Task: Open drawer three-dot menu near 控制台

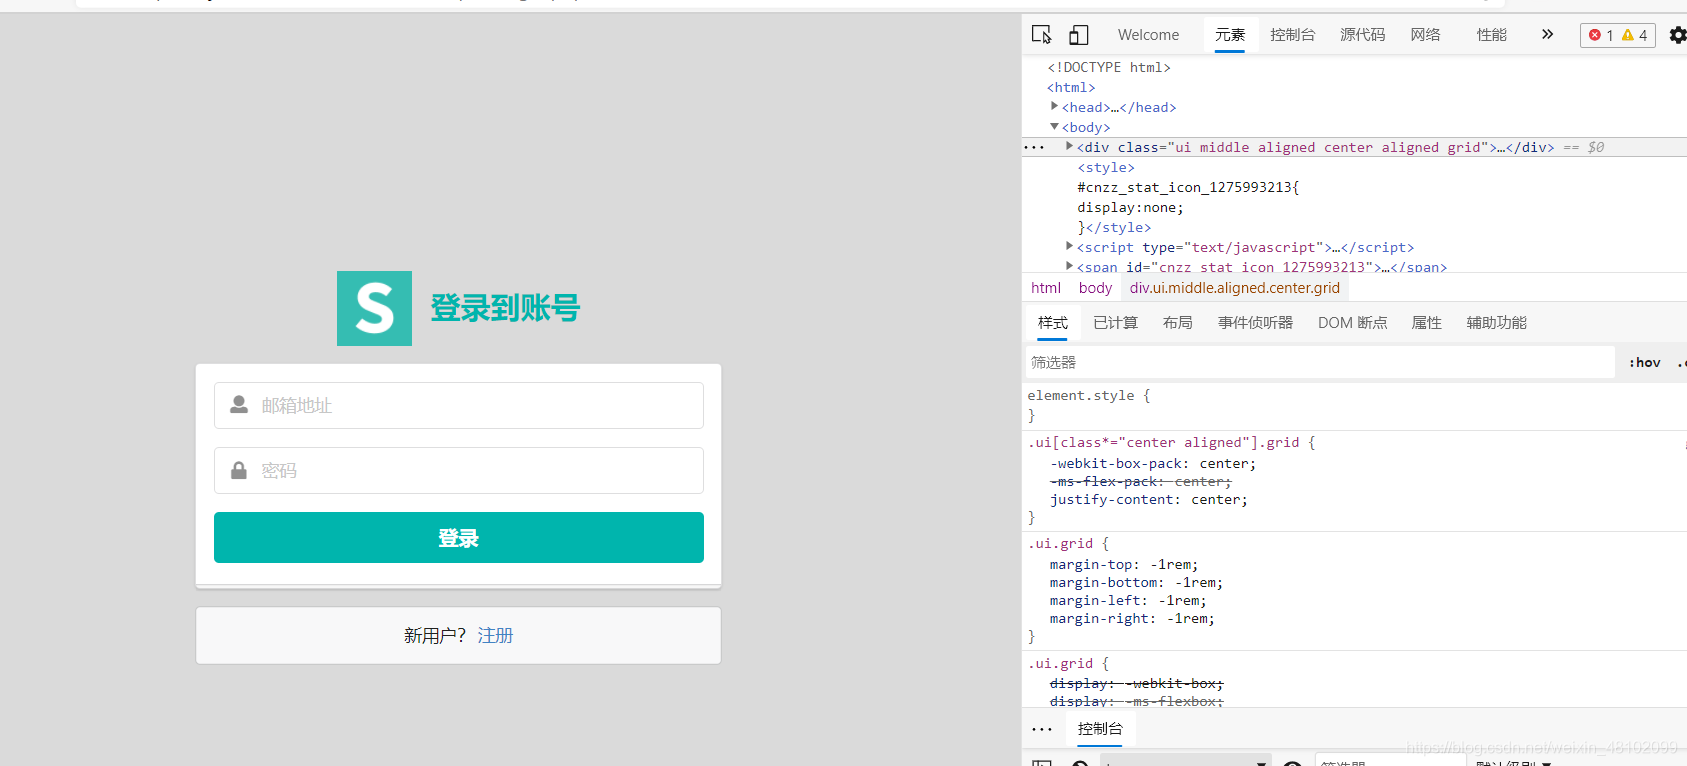Action: (1042, 729)
